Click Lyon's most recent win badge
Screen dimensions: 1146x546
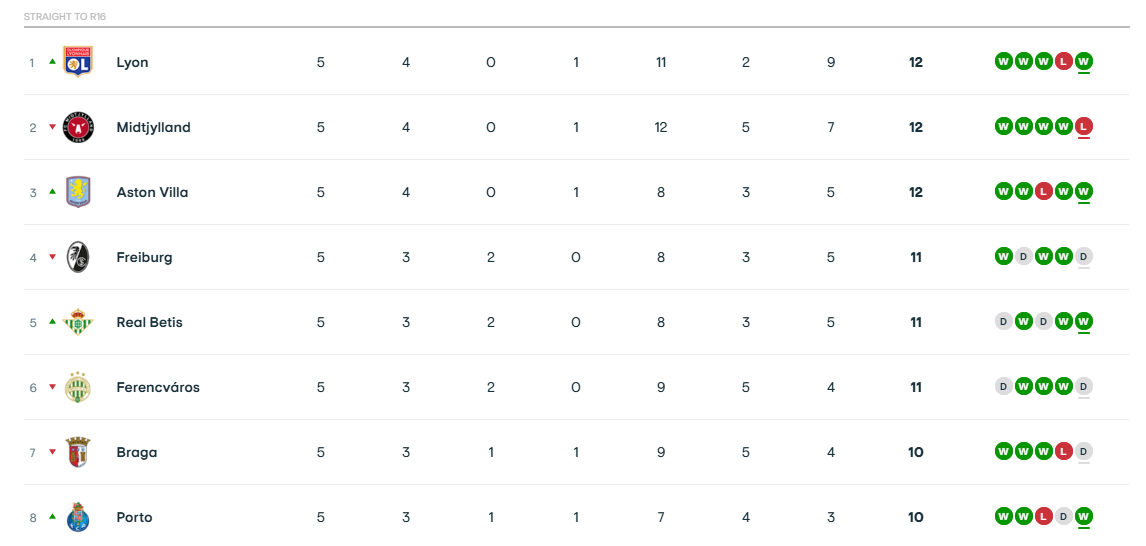(x=1084, y=62)
